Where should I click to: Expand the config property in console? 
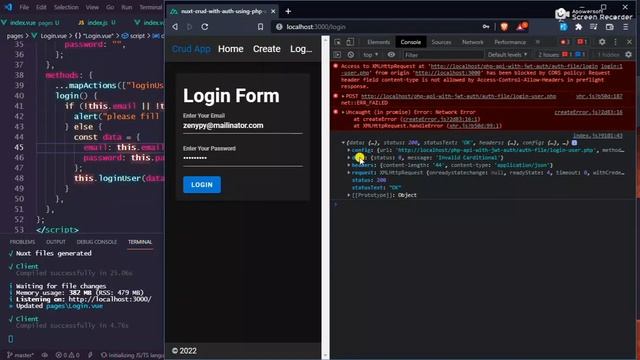[x=349, y=150]
